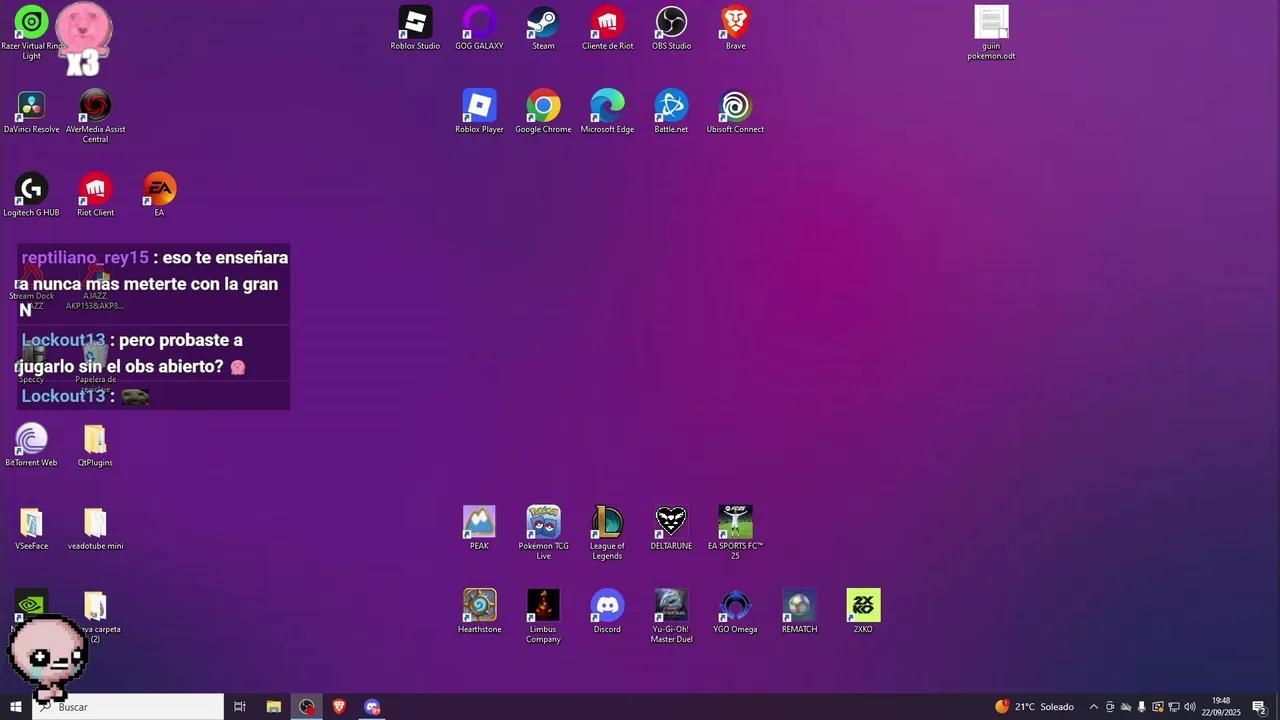The width and height of the screenshot is (1280, 720).
Task: Open the clock showing 19:48
Action: tap(1221, 707)
